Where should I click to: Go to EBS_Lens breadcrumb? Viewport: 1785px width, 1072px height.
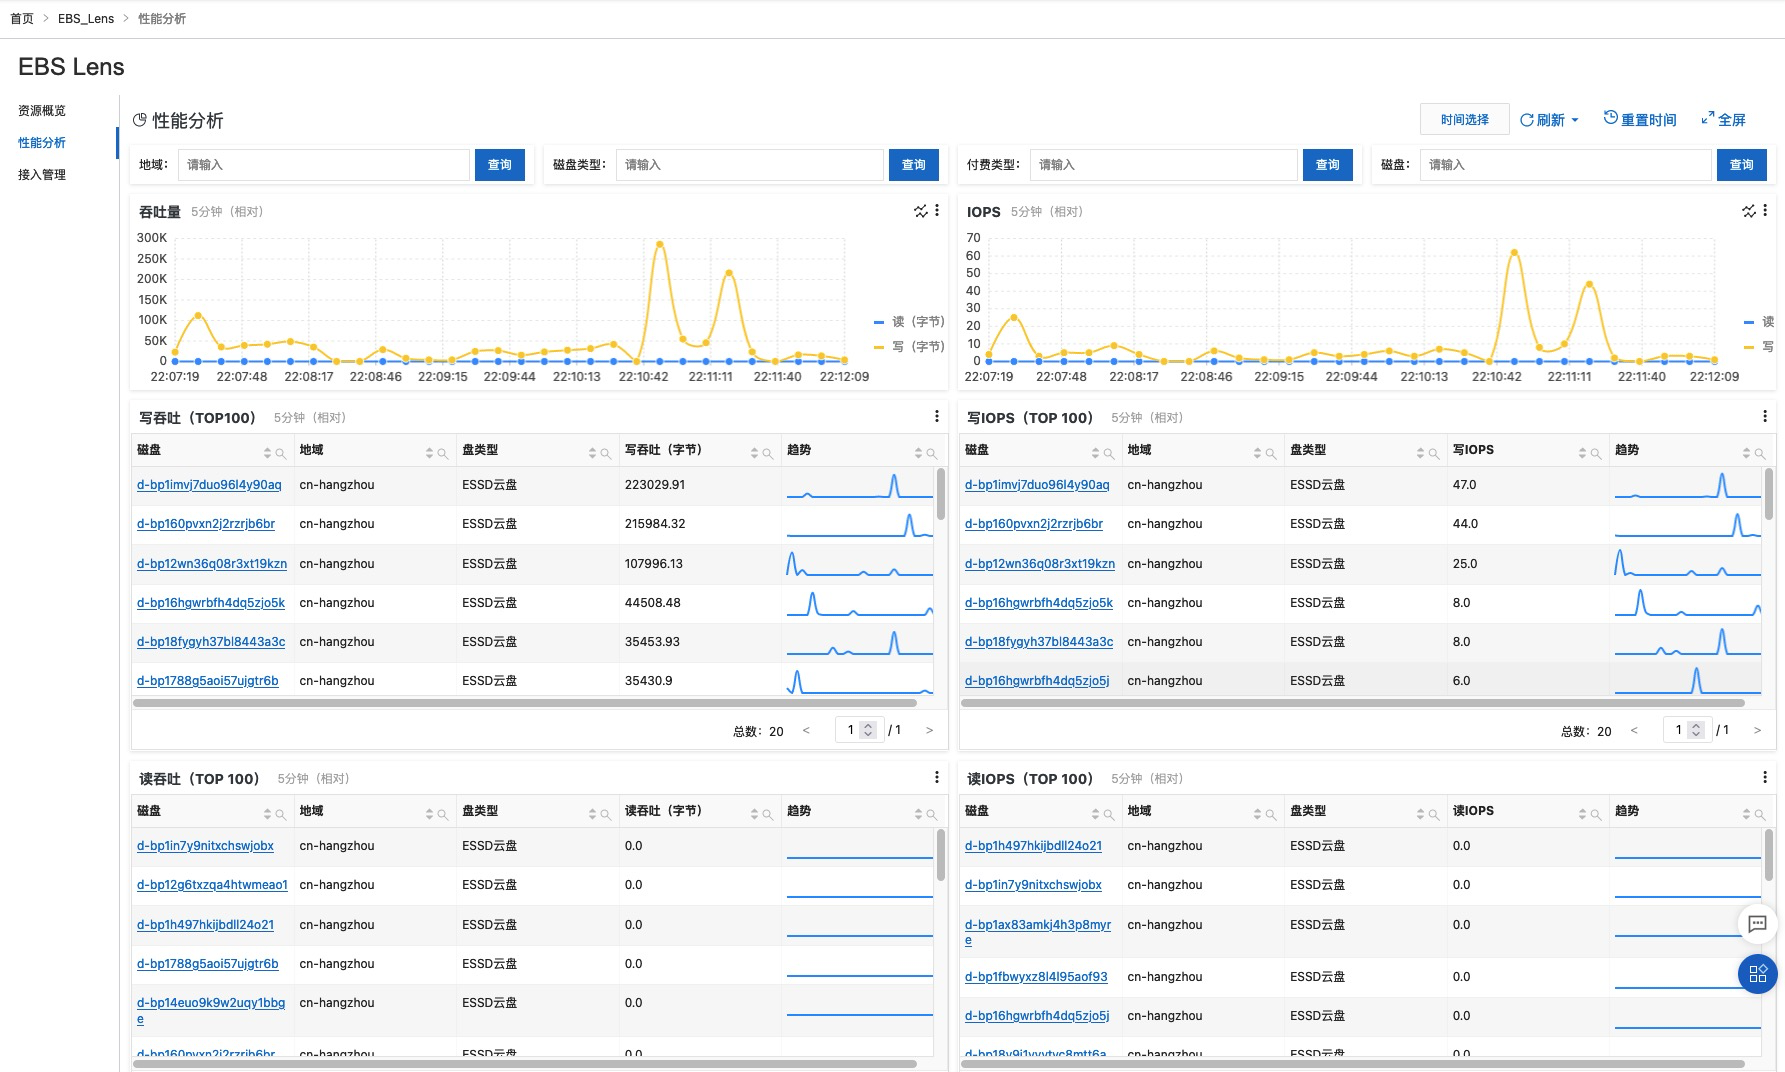pos(86,19)
